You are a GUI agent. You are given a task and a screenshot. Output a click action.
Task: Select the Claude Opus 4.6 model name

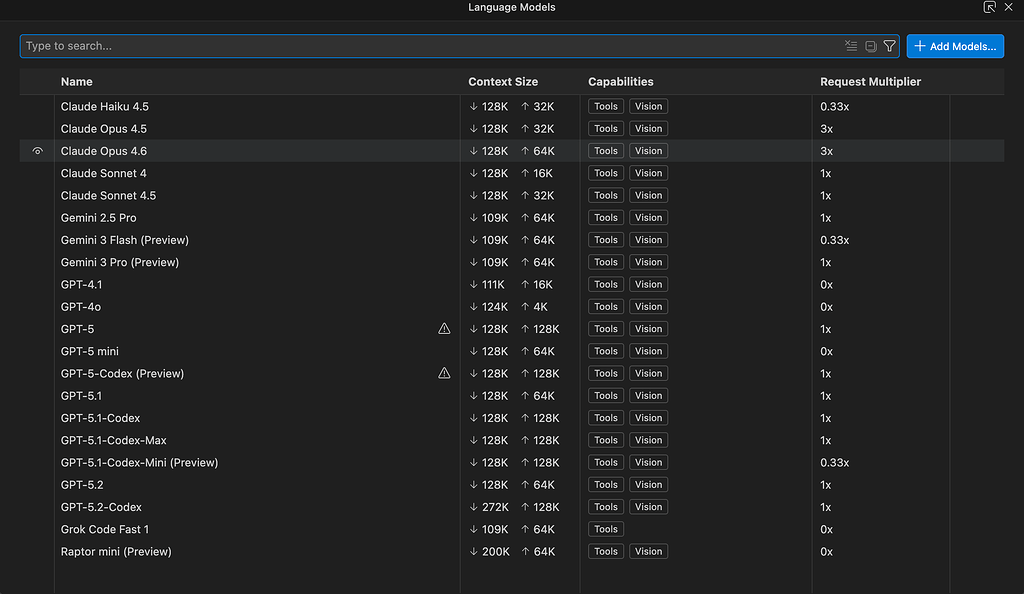(104, 151)
